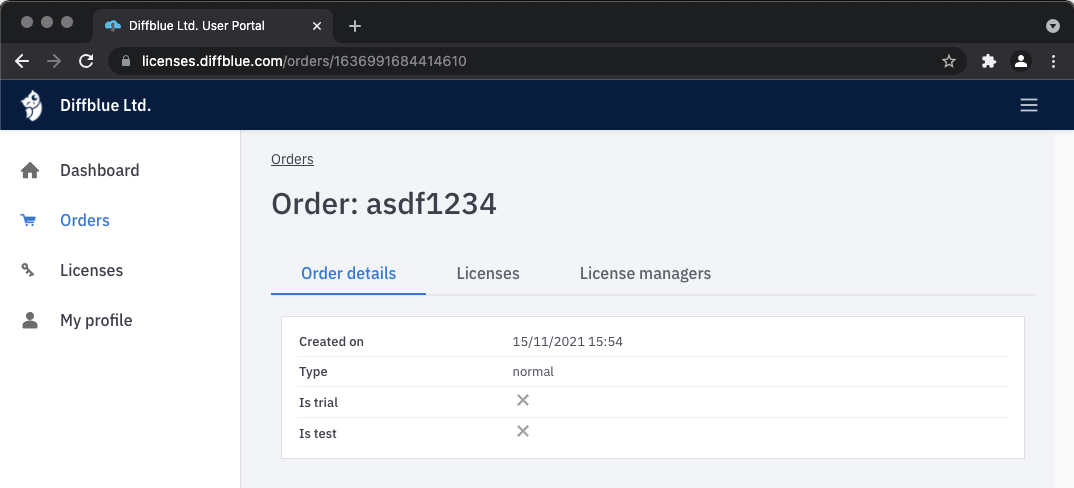
Task: Click the Dashboard home icon
Action: click(x=30, y=170)
